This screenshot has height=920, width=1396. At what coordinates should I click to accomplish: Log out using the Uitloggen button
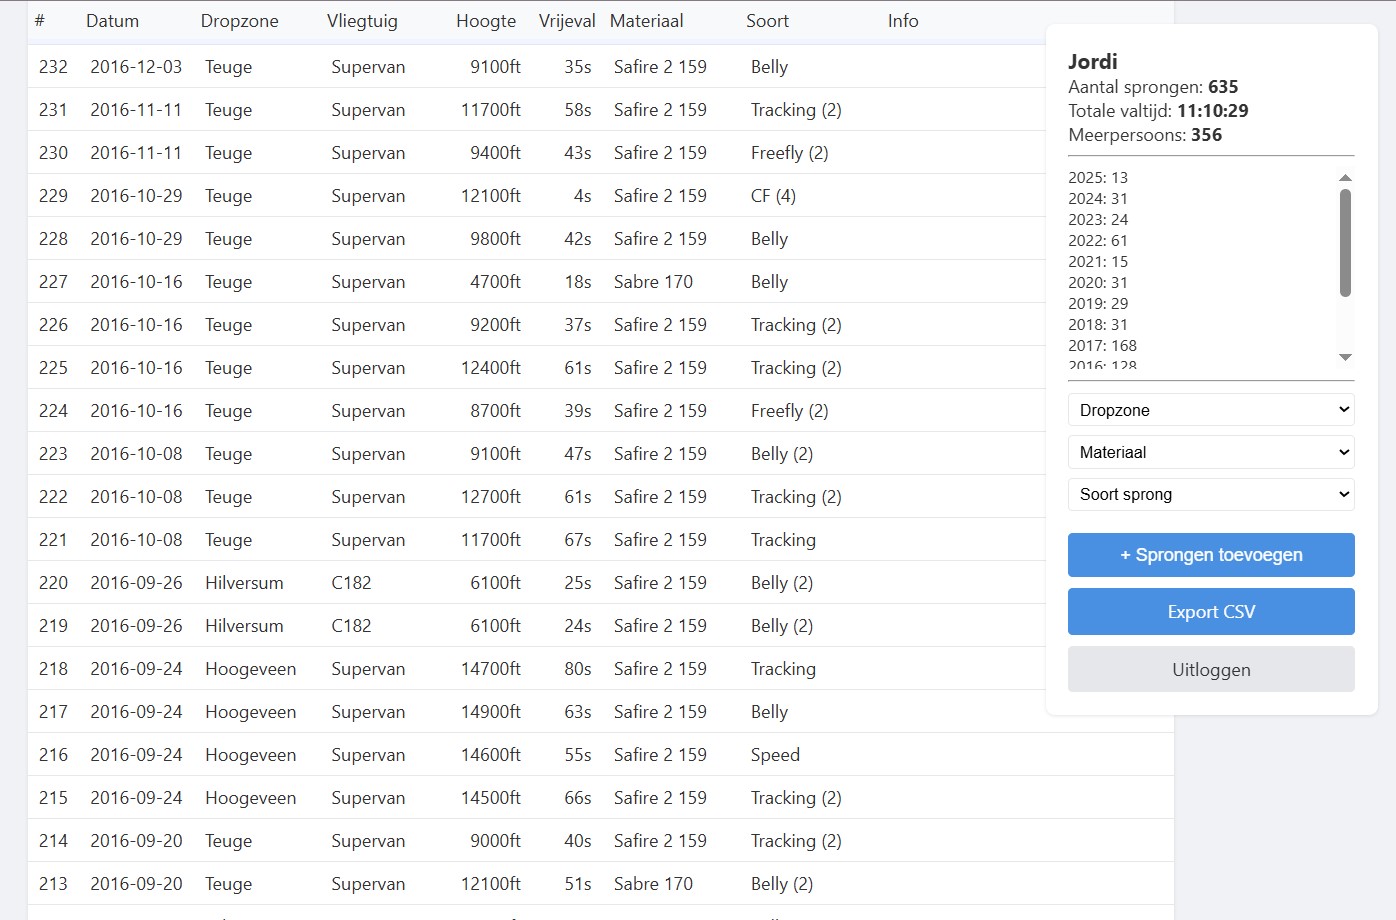point(1210,670)
